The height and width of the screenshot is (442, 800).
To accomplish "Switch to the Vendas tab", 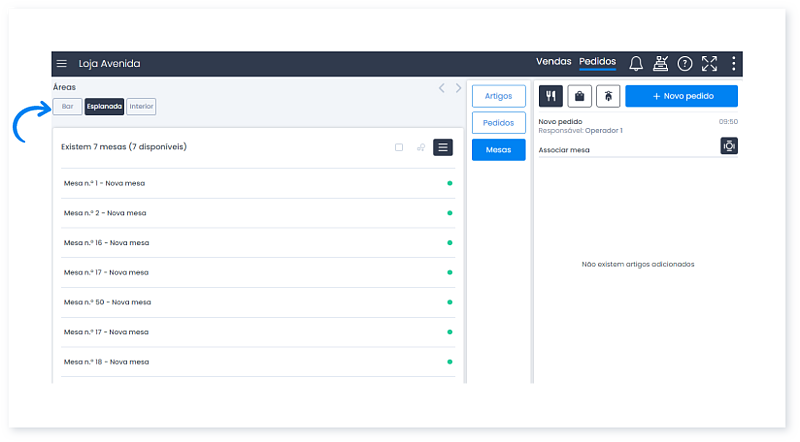I will [x=553, y=62].
